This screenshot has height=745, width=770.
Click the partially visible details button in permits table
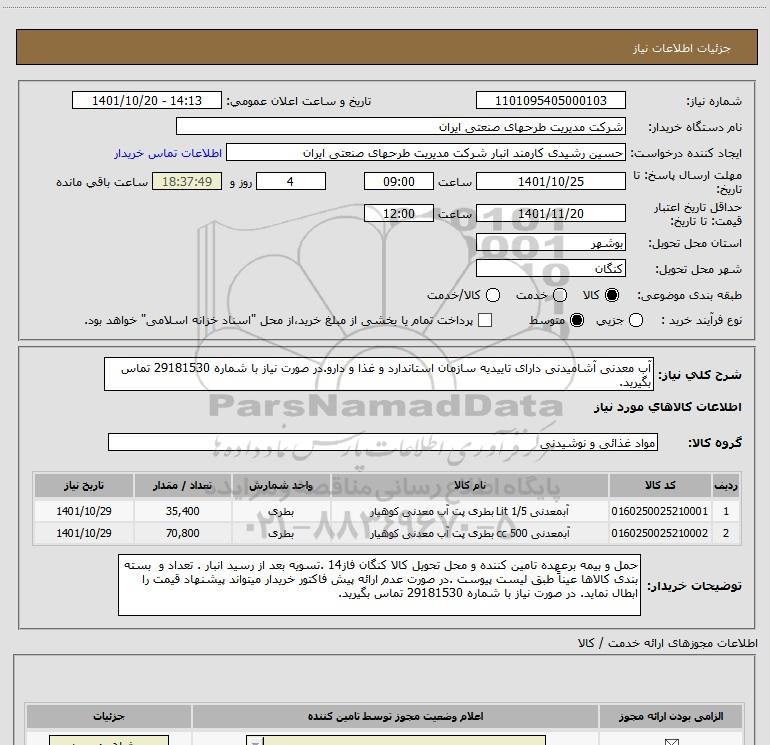pyautogui.click(x=109, y=740)
